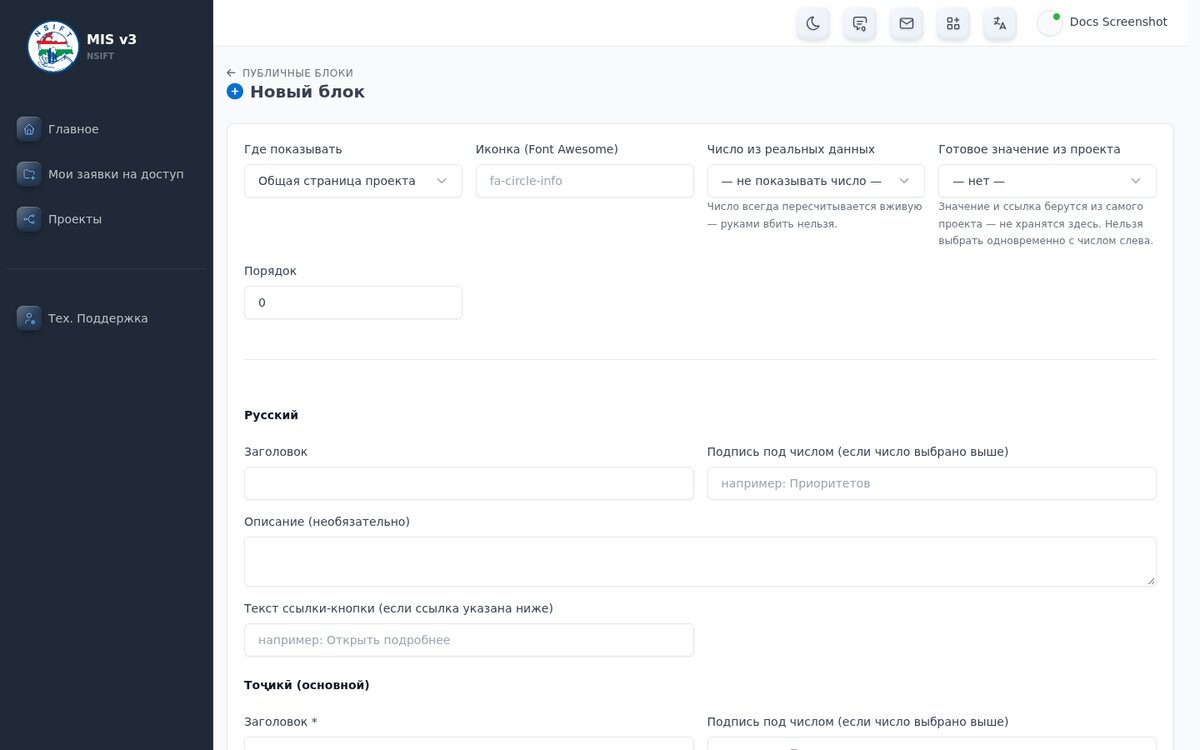Screen dimensions: 1200x750
Task: Open Готовое значение из проекта dropdown
Action: 1047,181
